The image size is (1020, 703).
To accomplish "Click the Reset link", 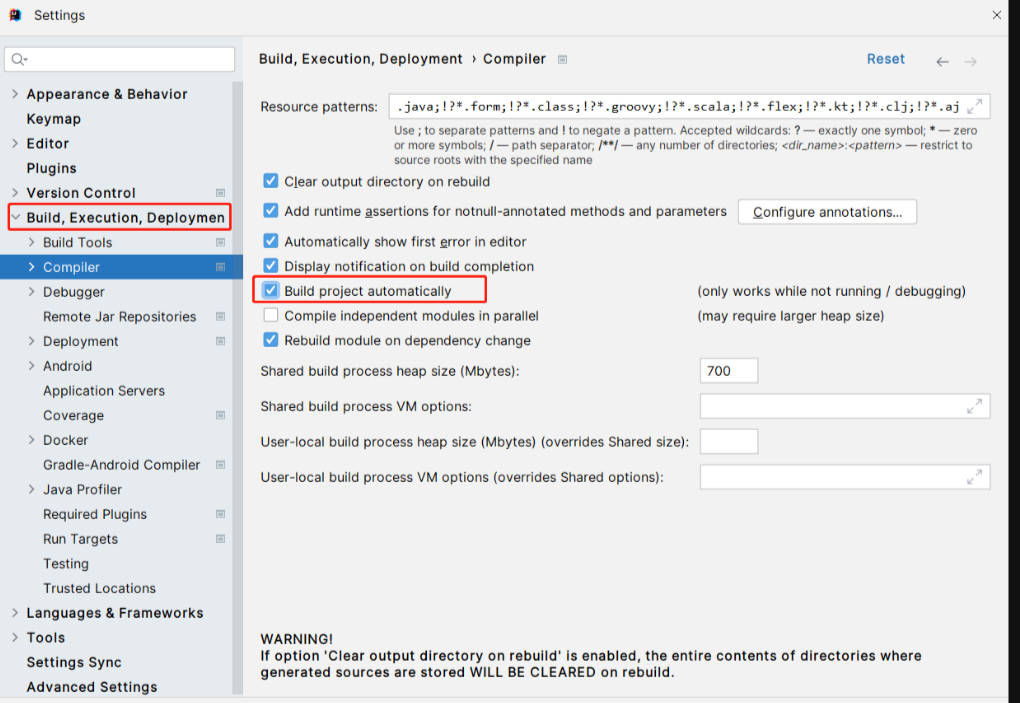I will (885, 59).
